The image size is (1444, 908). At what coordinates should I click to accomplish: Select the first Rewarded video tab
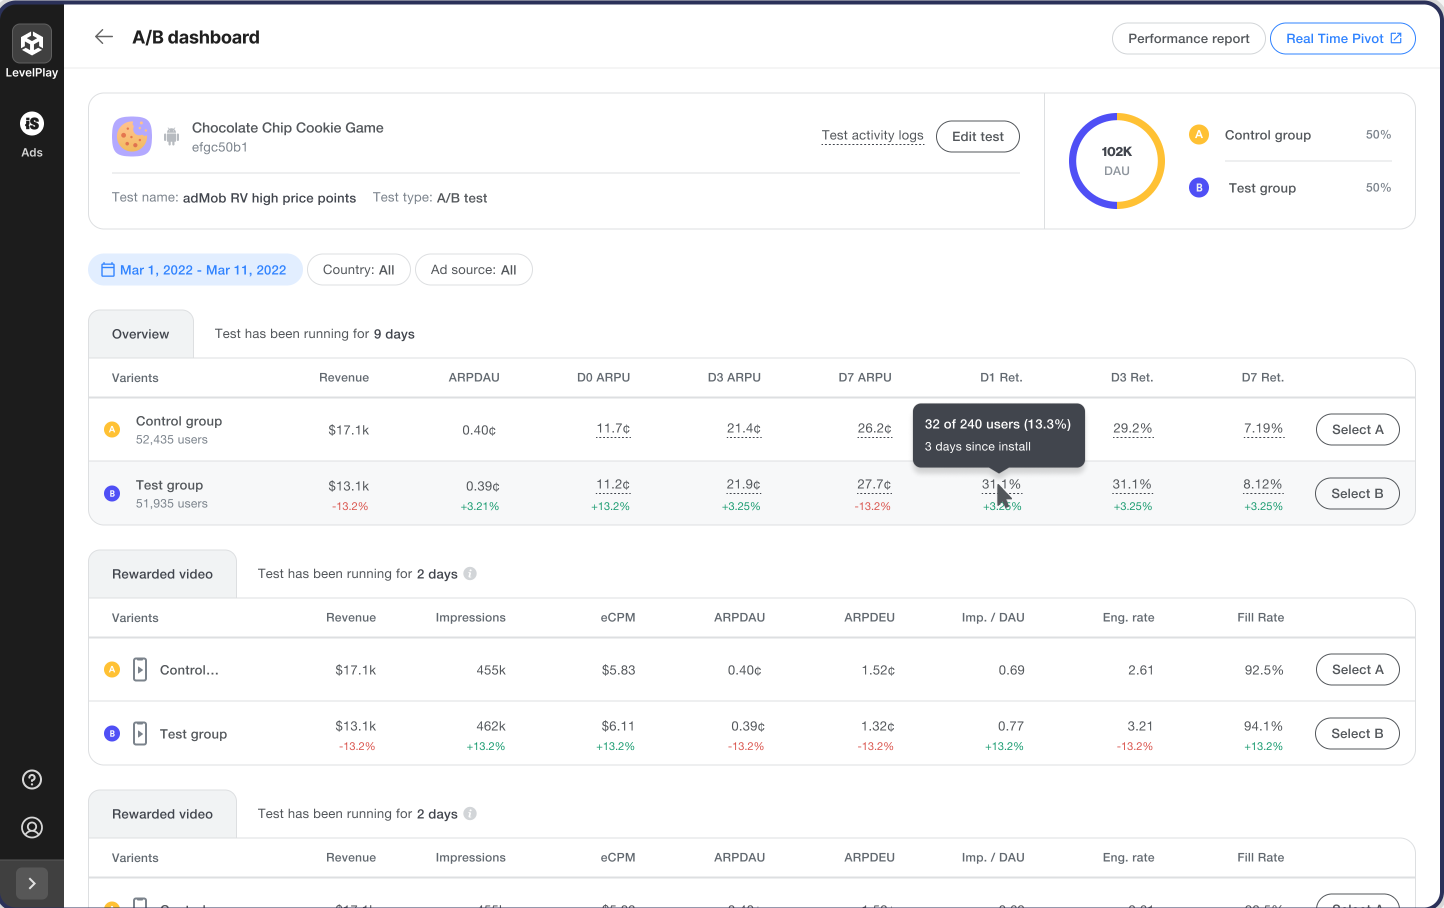coord(162,574)
